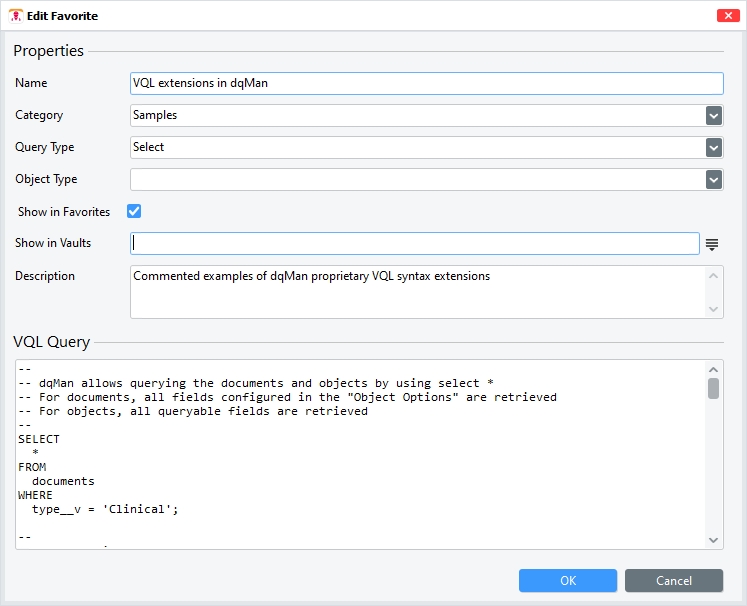Grab the VQL Query scrollbar thumb
The height and width of the screenshot is (606, 747).
point(713,389)
